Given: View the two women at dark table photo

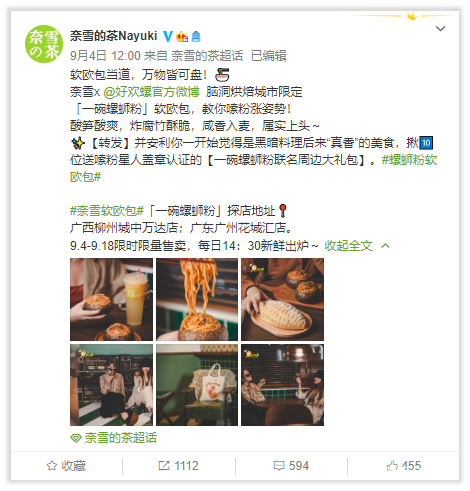Looking at the screenshot, I should tap(282, 385).
